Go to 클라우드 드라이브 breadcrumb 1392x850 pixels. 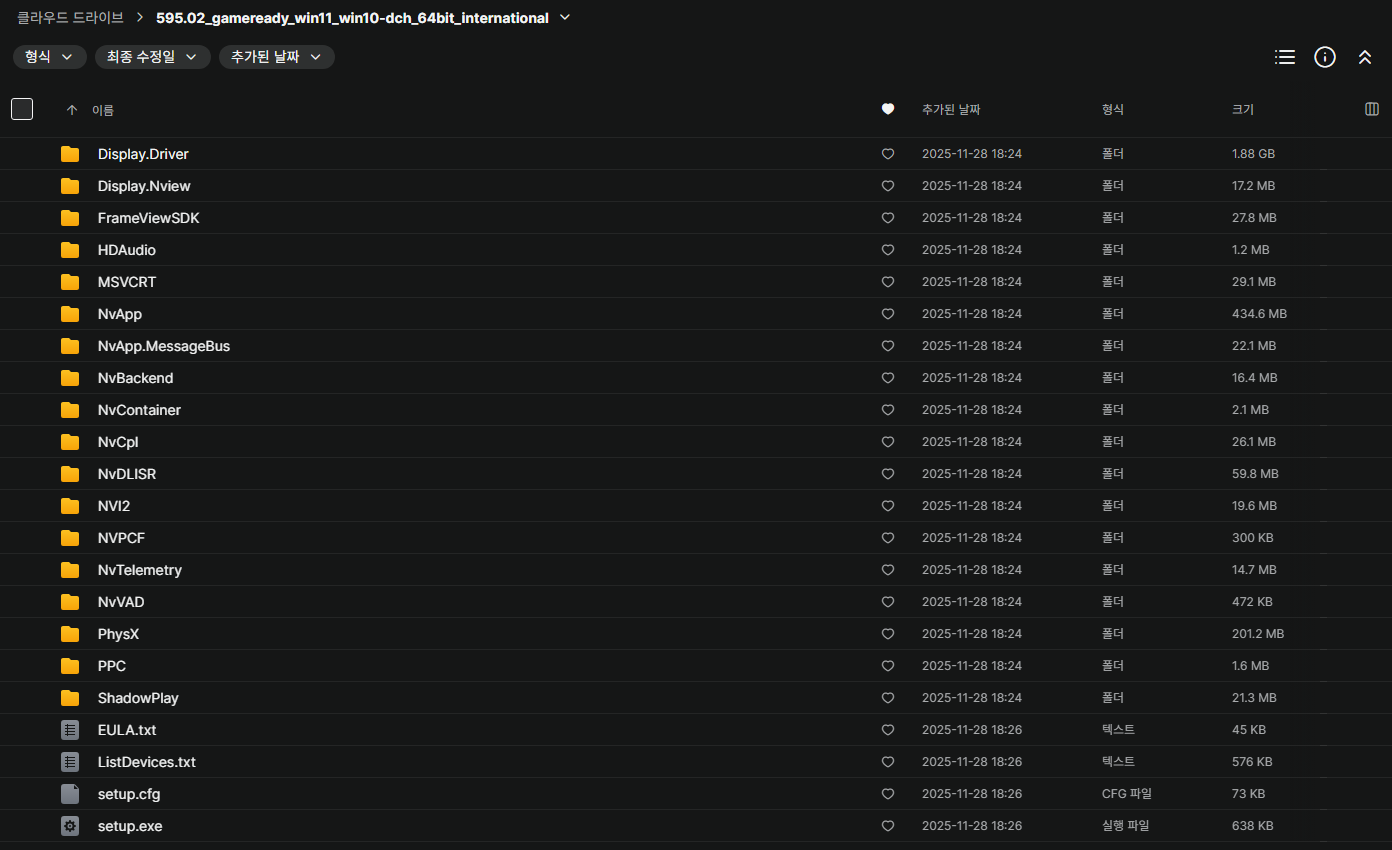[x=70, y=18]
